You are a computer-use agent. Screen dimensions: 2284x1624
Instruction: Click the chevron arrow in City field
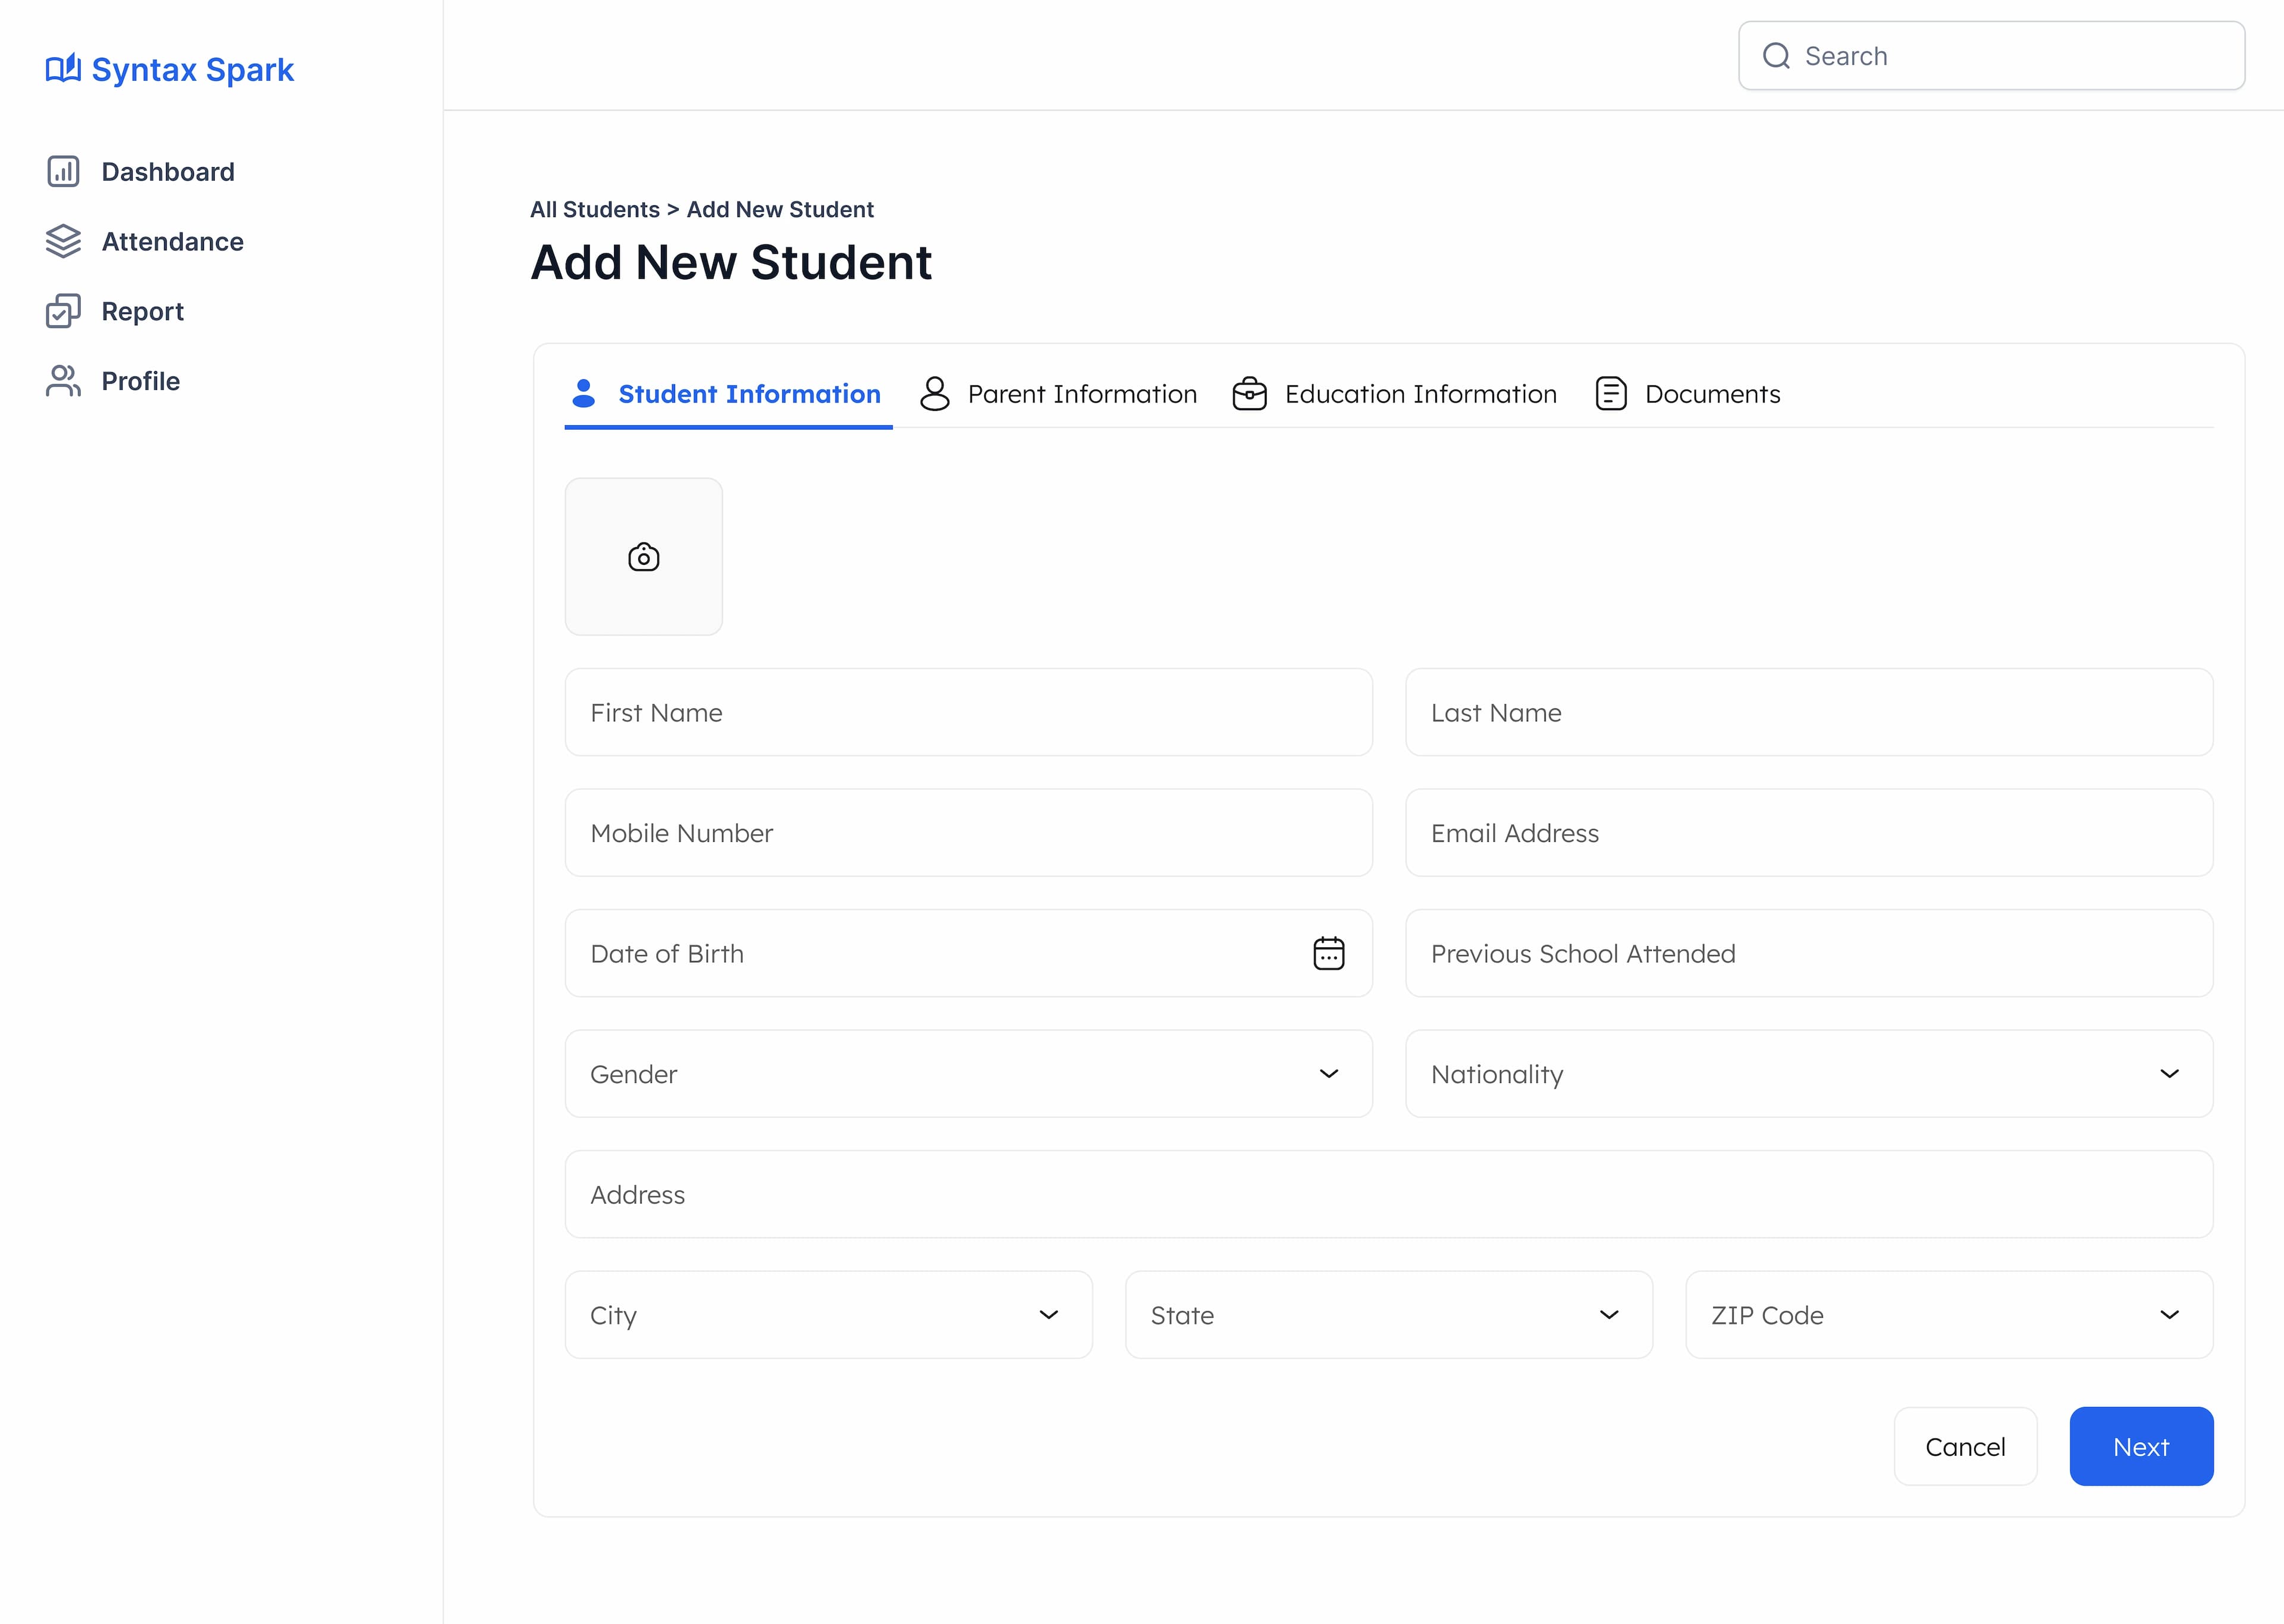tap(1048, 1315)
